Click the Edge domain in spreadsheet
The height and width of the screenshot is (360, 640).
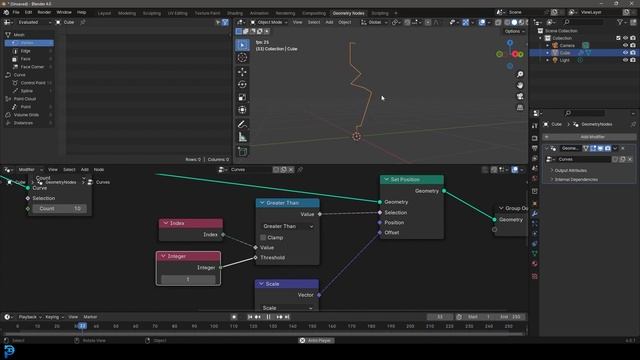(29, 51)
